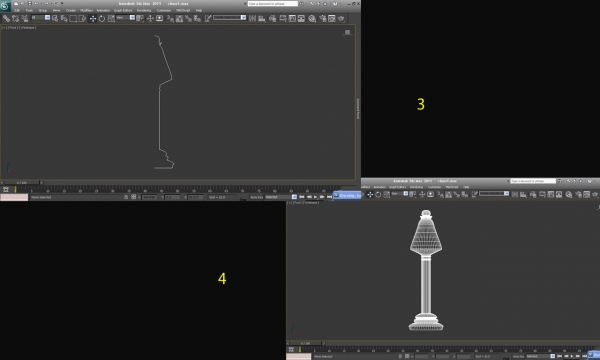The width and height of the screenshot is (600, 360).
Task: Click Bind to Space Warp tool in top window
Action: (x=24, y=18)
